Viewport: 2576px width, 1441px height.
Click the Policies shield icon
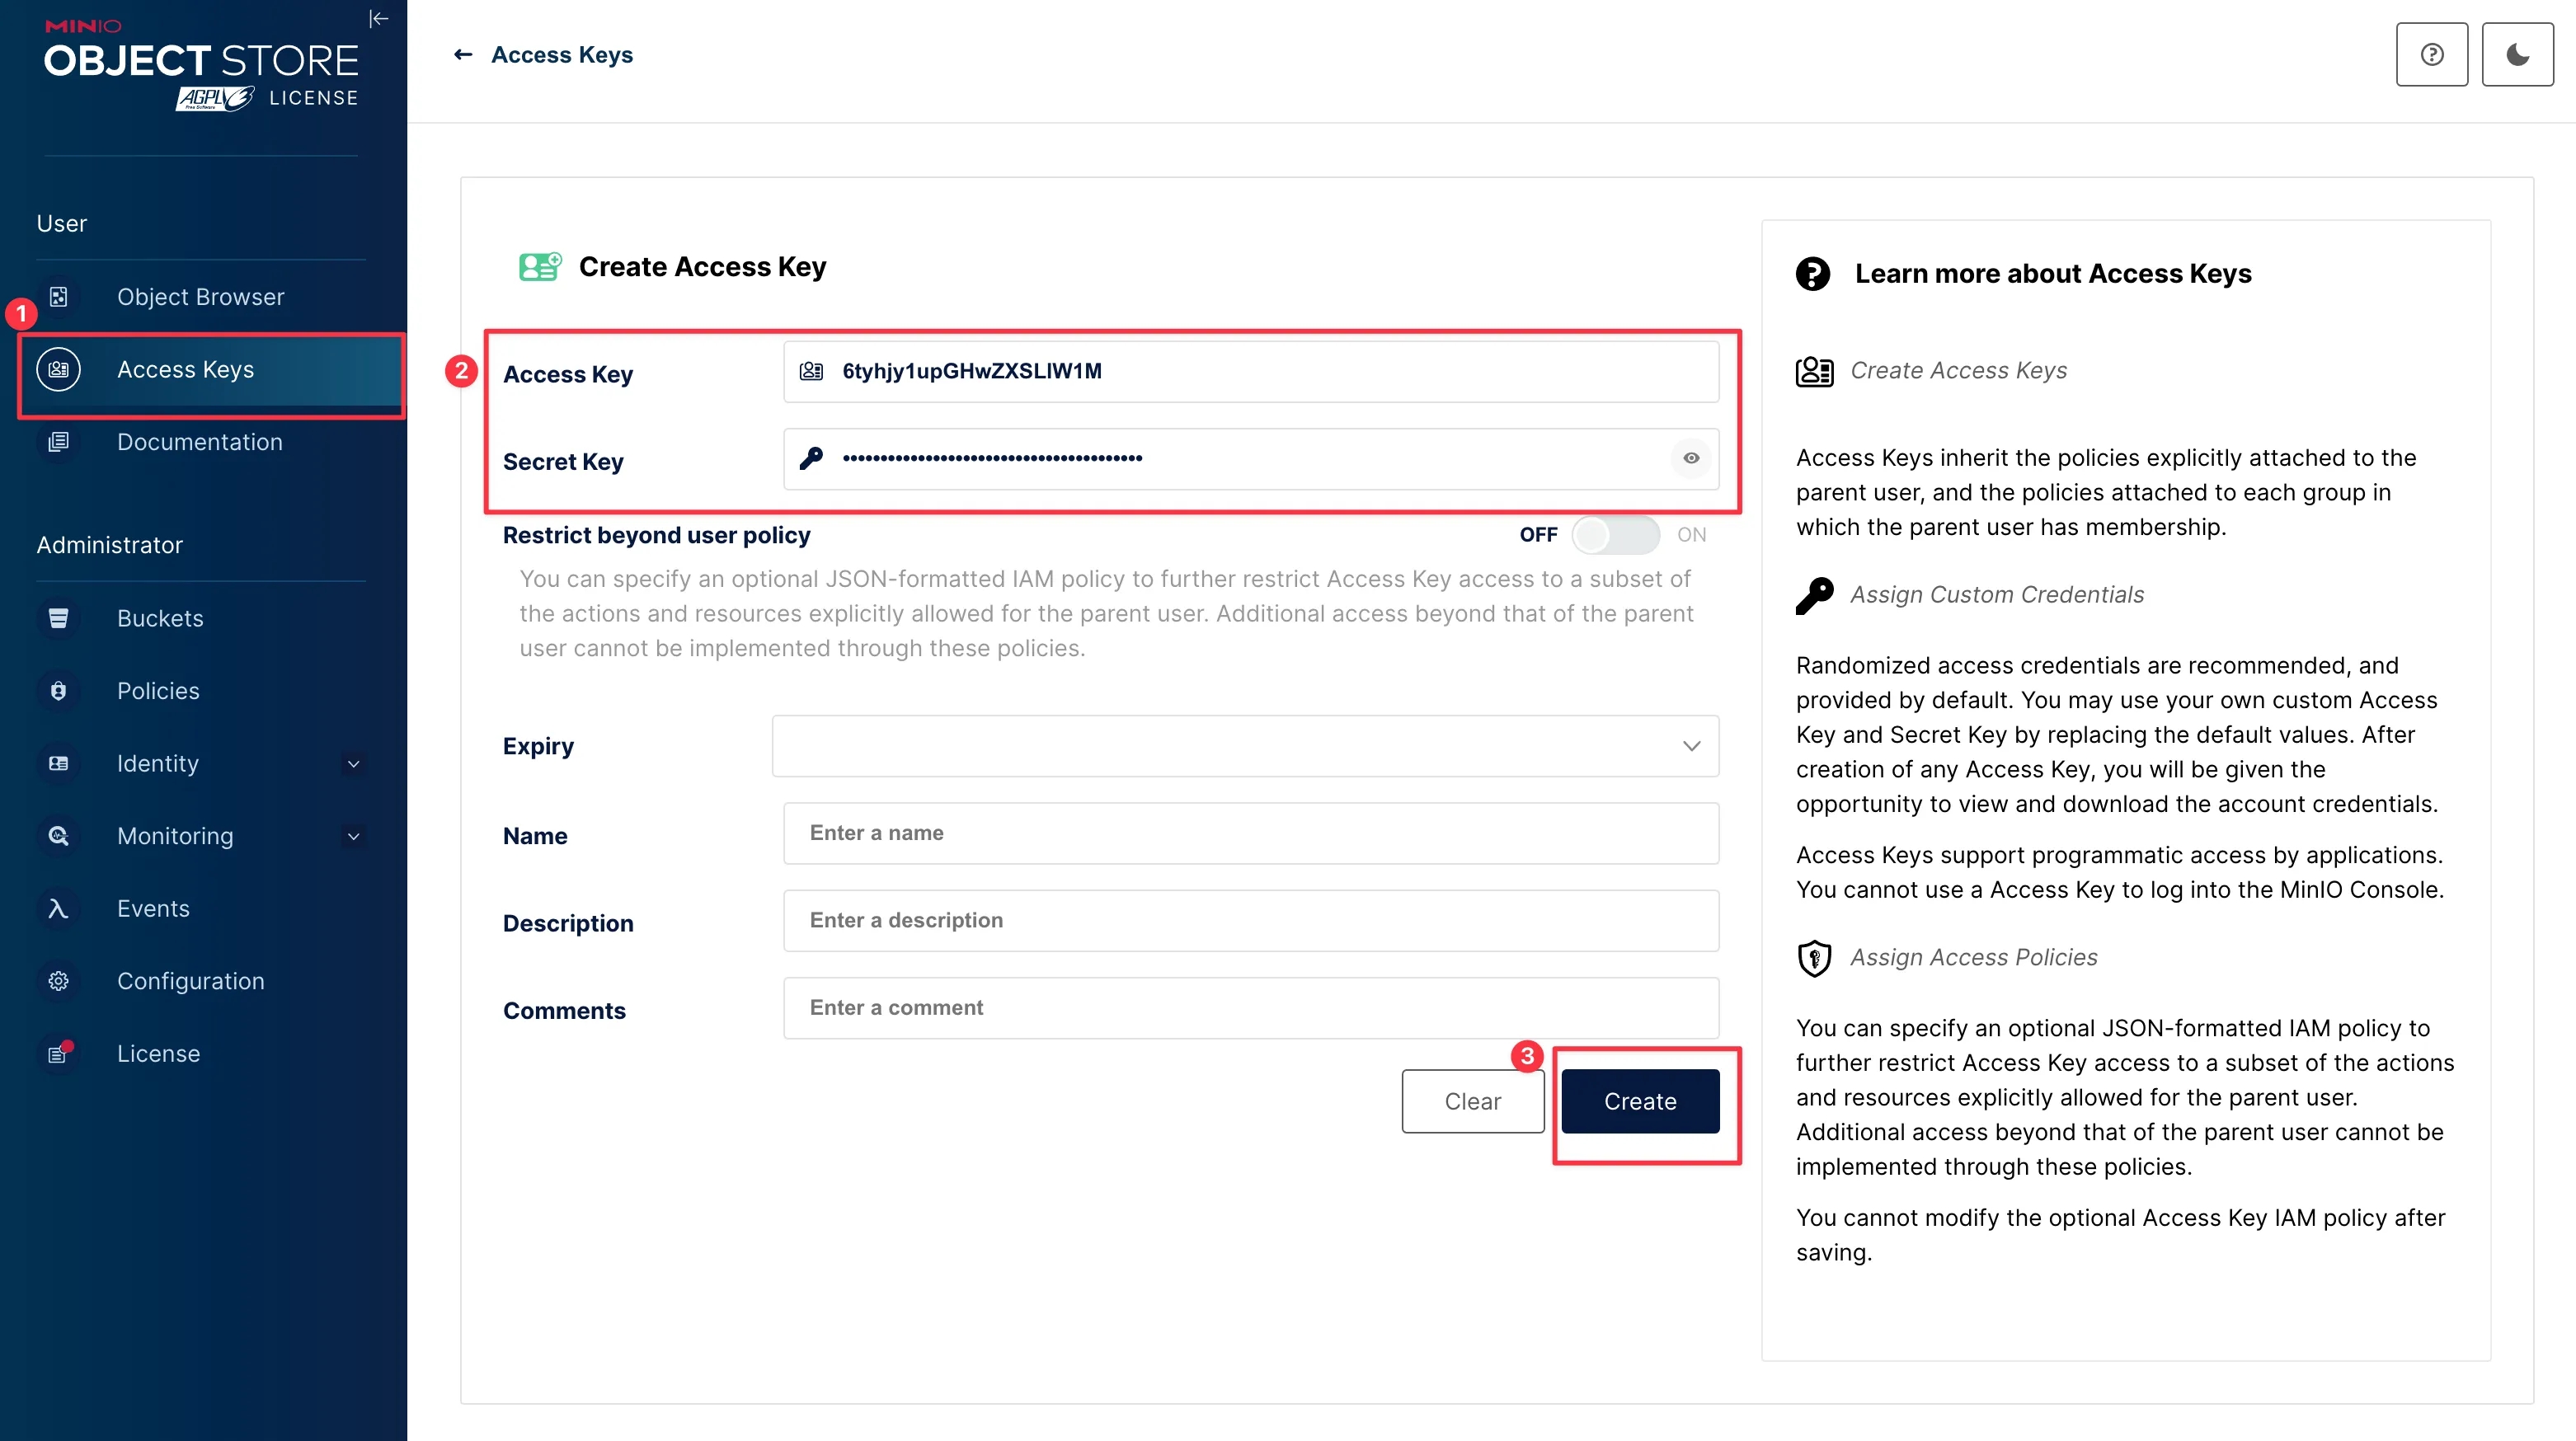[59, 691]
